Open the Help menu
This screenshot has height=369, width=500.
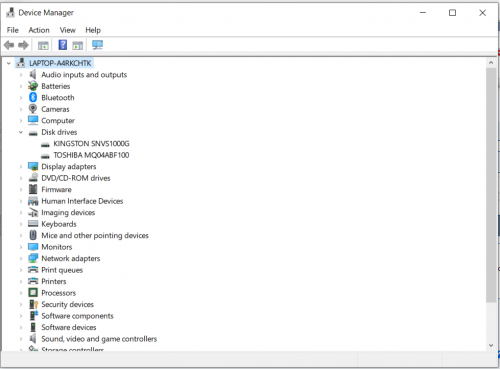click(93, 30)
